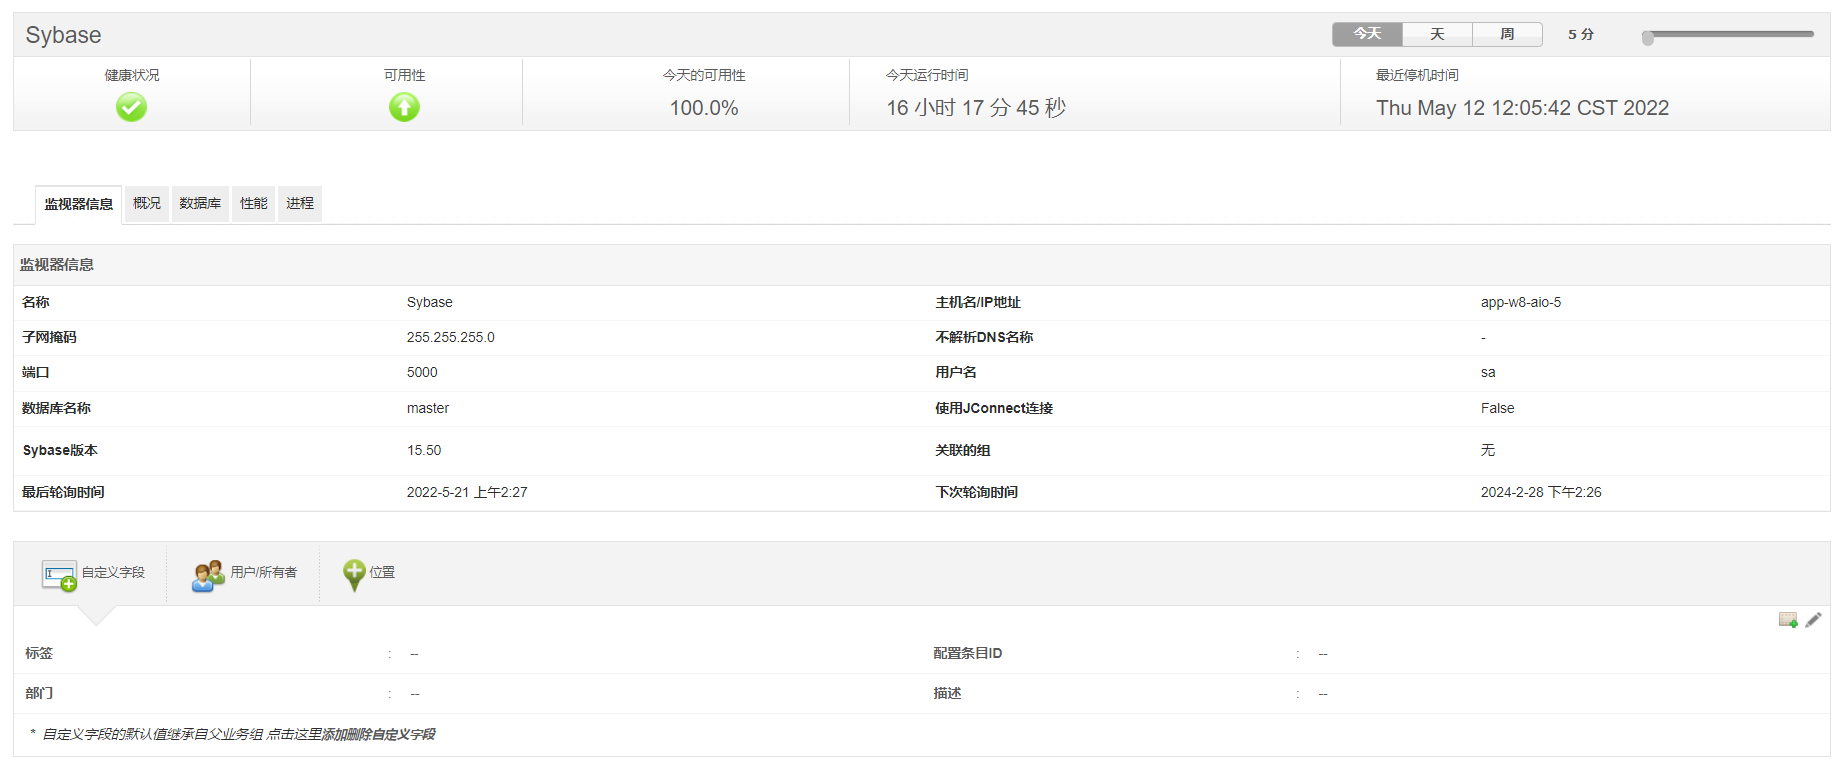Click the 部门 field label
Image resolution: width=1842 pixels, height=766 pixels.
[39, 693]
